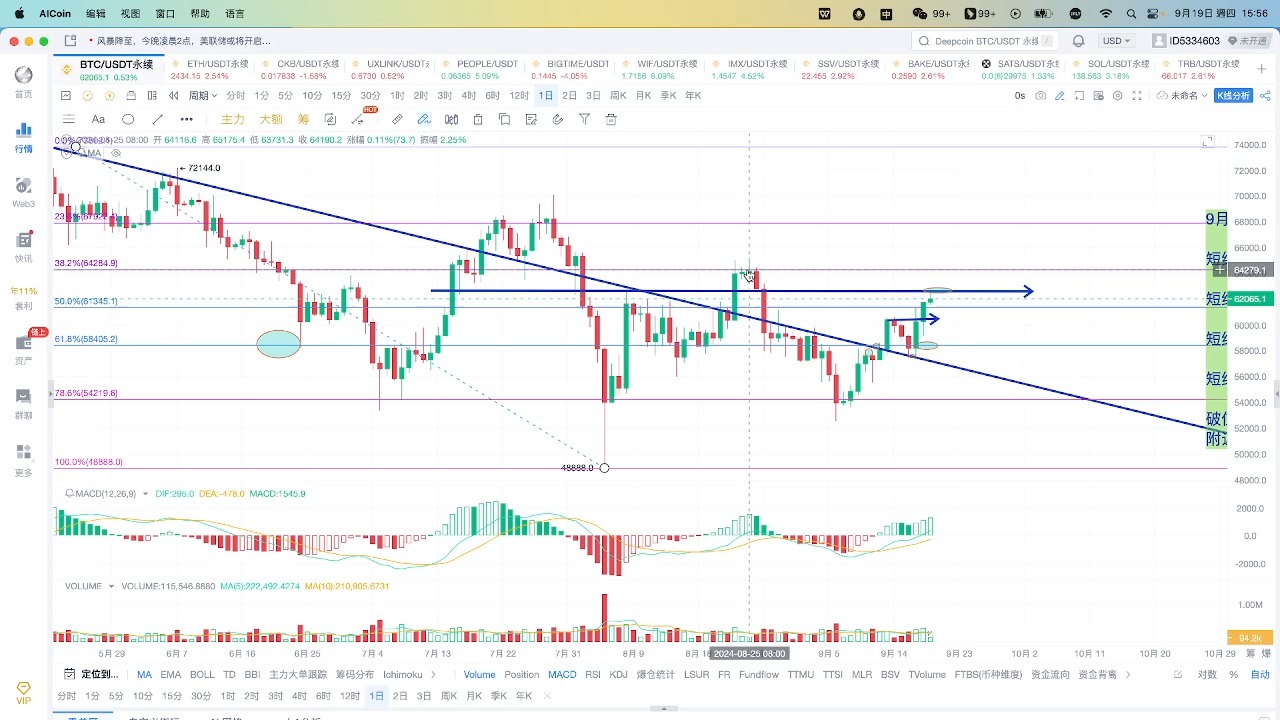This screenshot has height=720, width=1280.
Task: Hide the MA indicator with eye icon
Action: click(x=115, y=153)
